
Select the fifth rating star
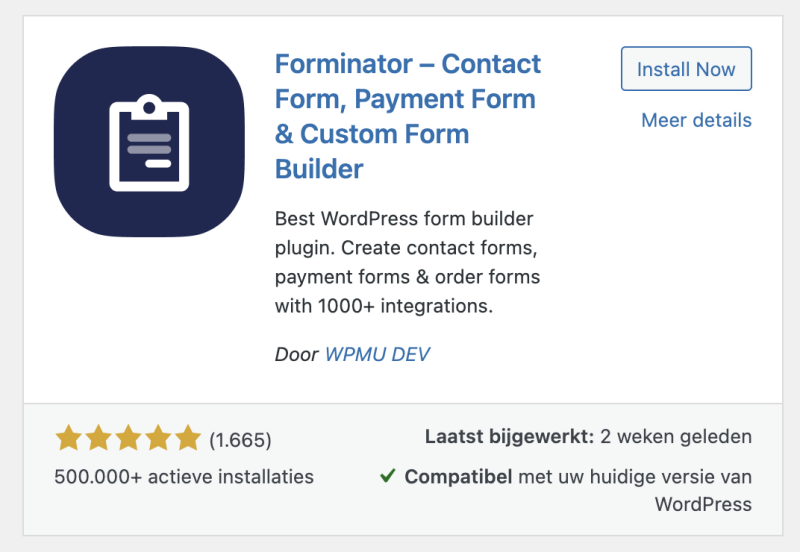pos(188,438)
